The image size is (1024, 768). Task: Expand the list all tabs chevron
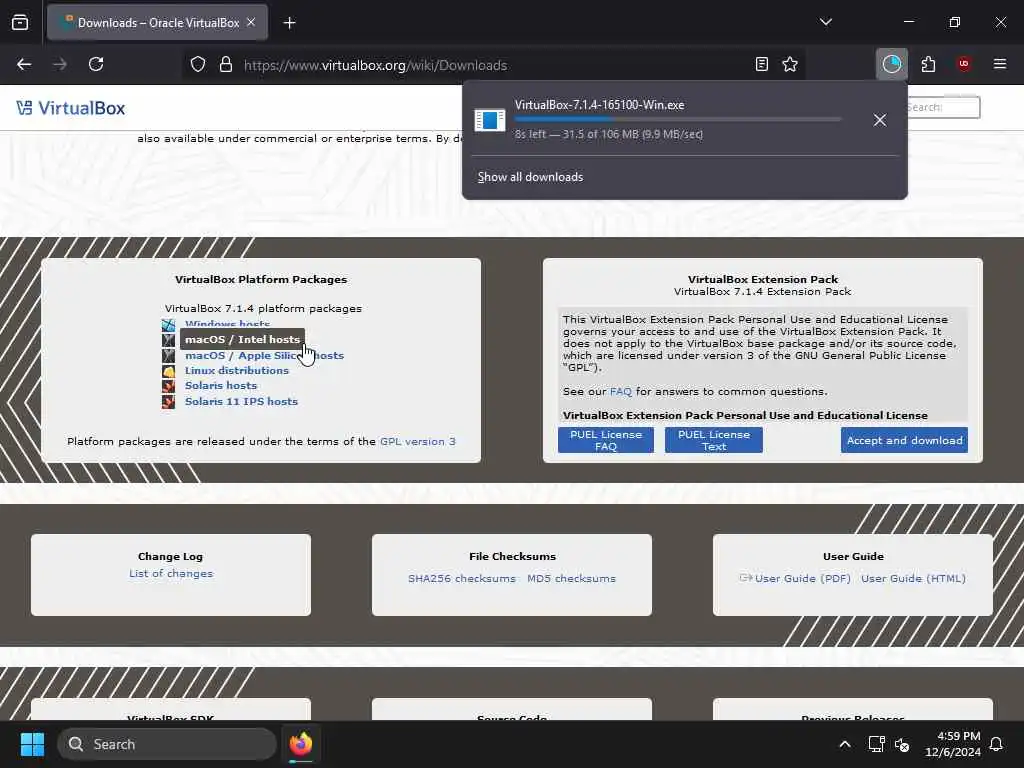[826, 22]
